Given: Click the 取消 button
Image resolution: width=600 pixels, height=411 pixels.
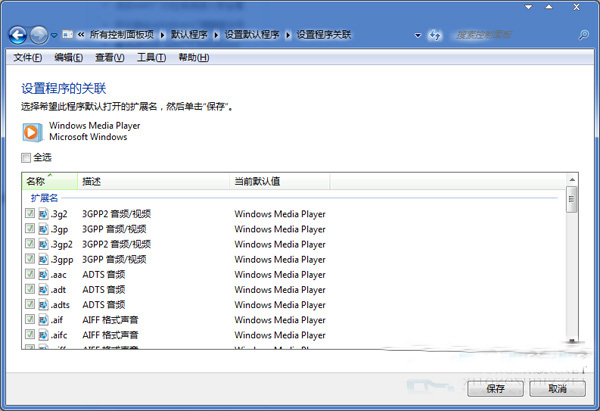Looking at the screenshot, I should coord(557,389).
